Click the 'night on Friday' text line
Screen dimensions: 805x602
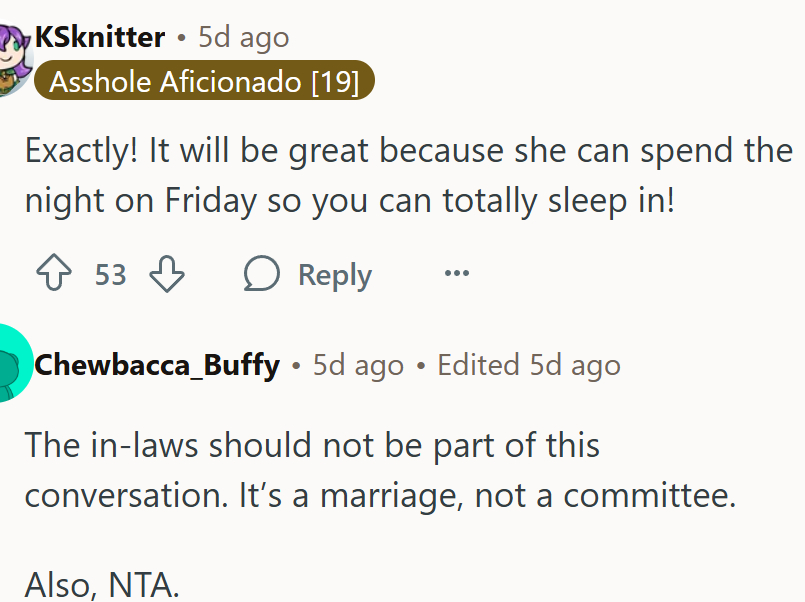tap(350, 200)
